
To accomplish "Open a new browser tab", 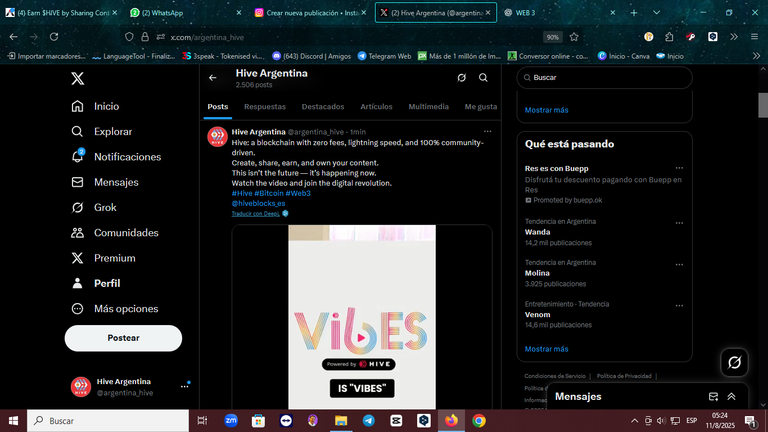I will coord(634,13).
